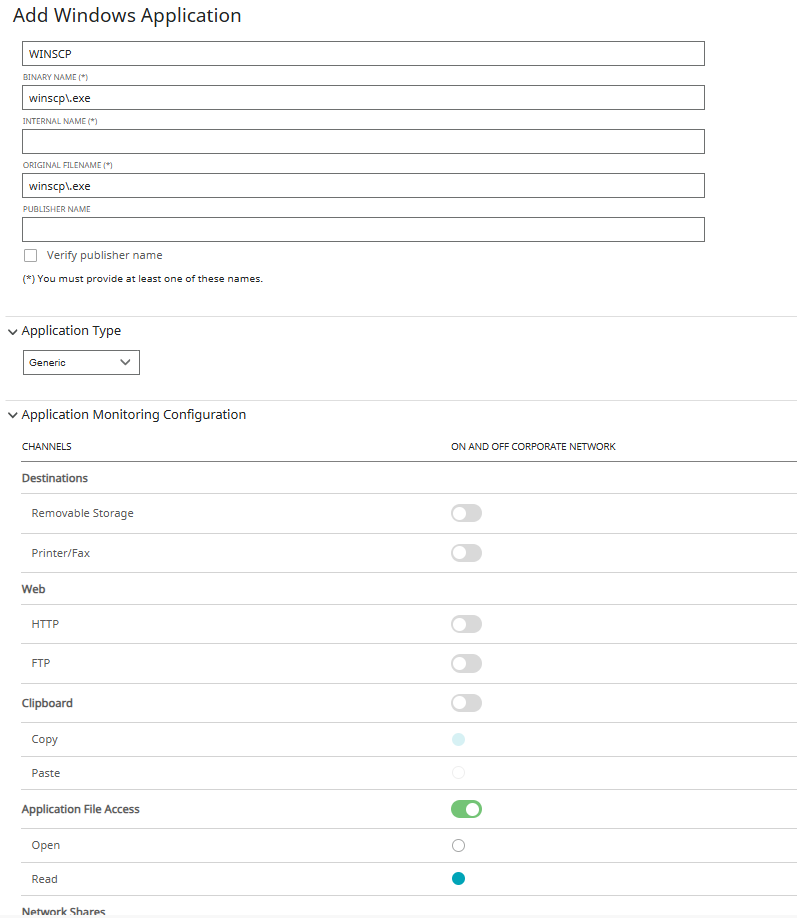The height and width of the screenshot is (918, 797).
Task: Switch on the FTP toggle
Action: tap(466, 663)
